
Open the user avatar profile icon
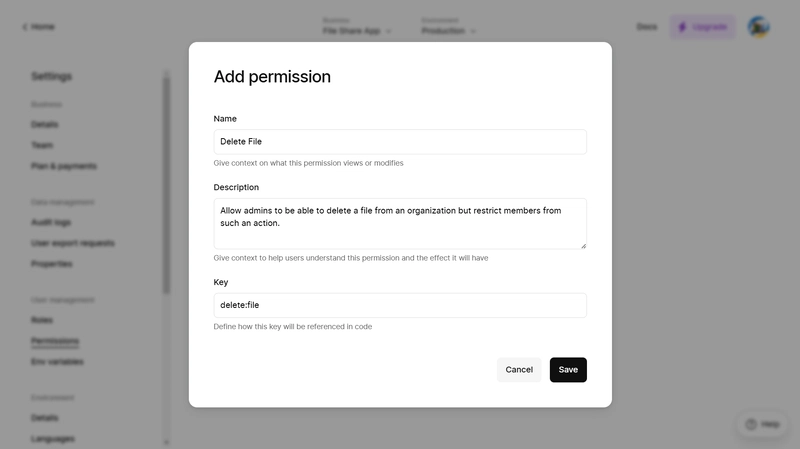pos(759,27)
